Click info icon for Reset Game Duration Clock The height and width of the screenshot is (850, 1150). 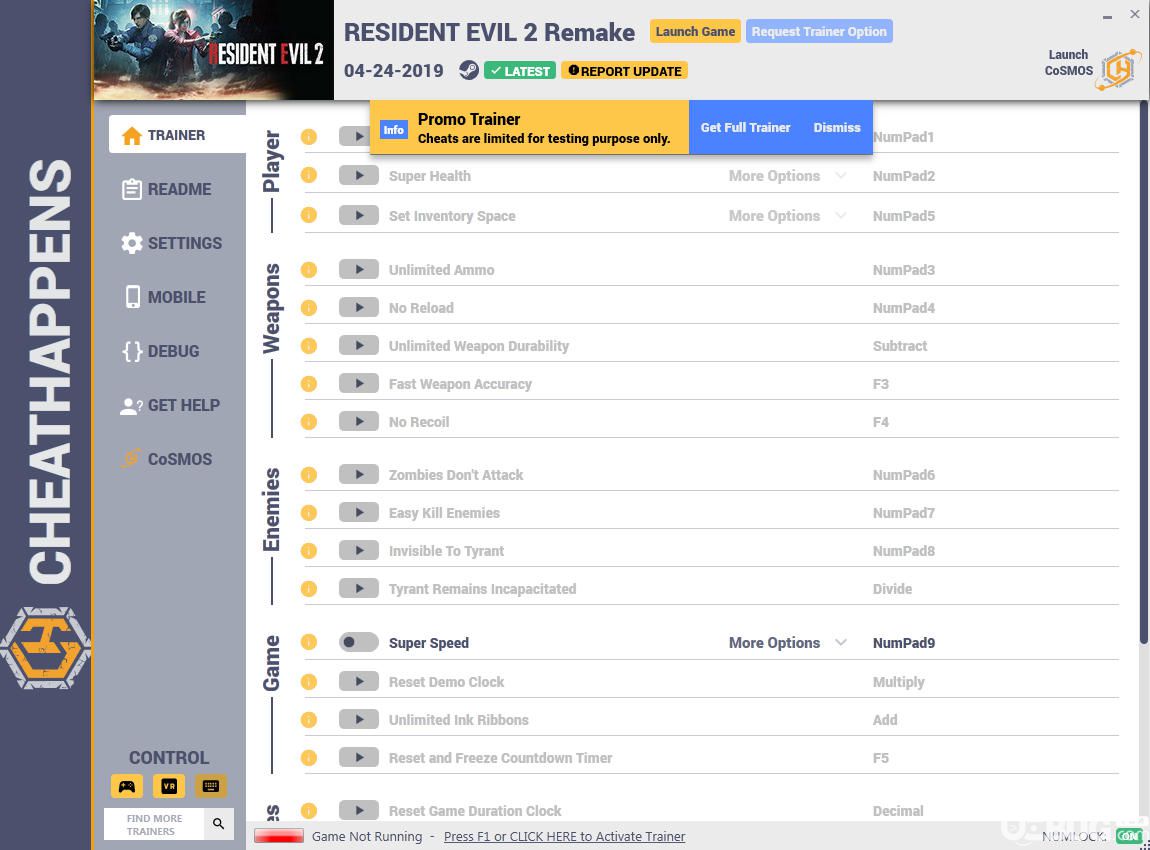click(x=309, y=810)
